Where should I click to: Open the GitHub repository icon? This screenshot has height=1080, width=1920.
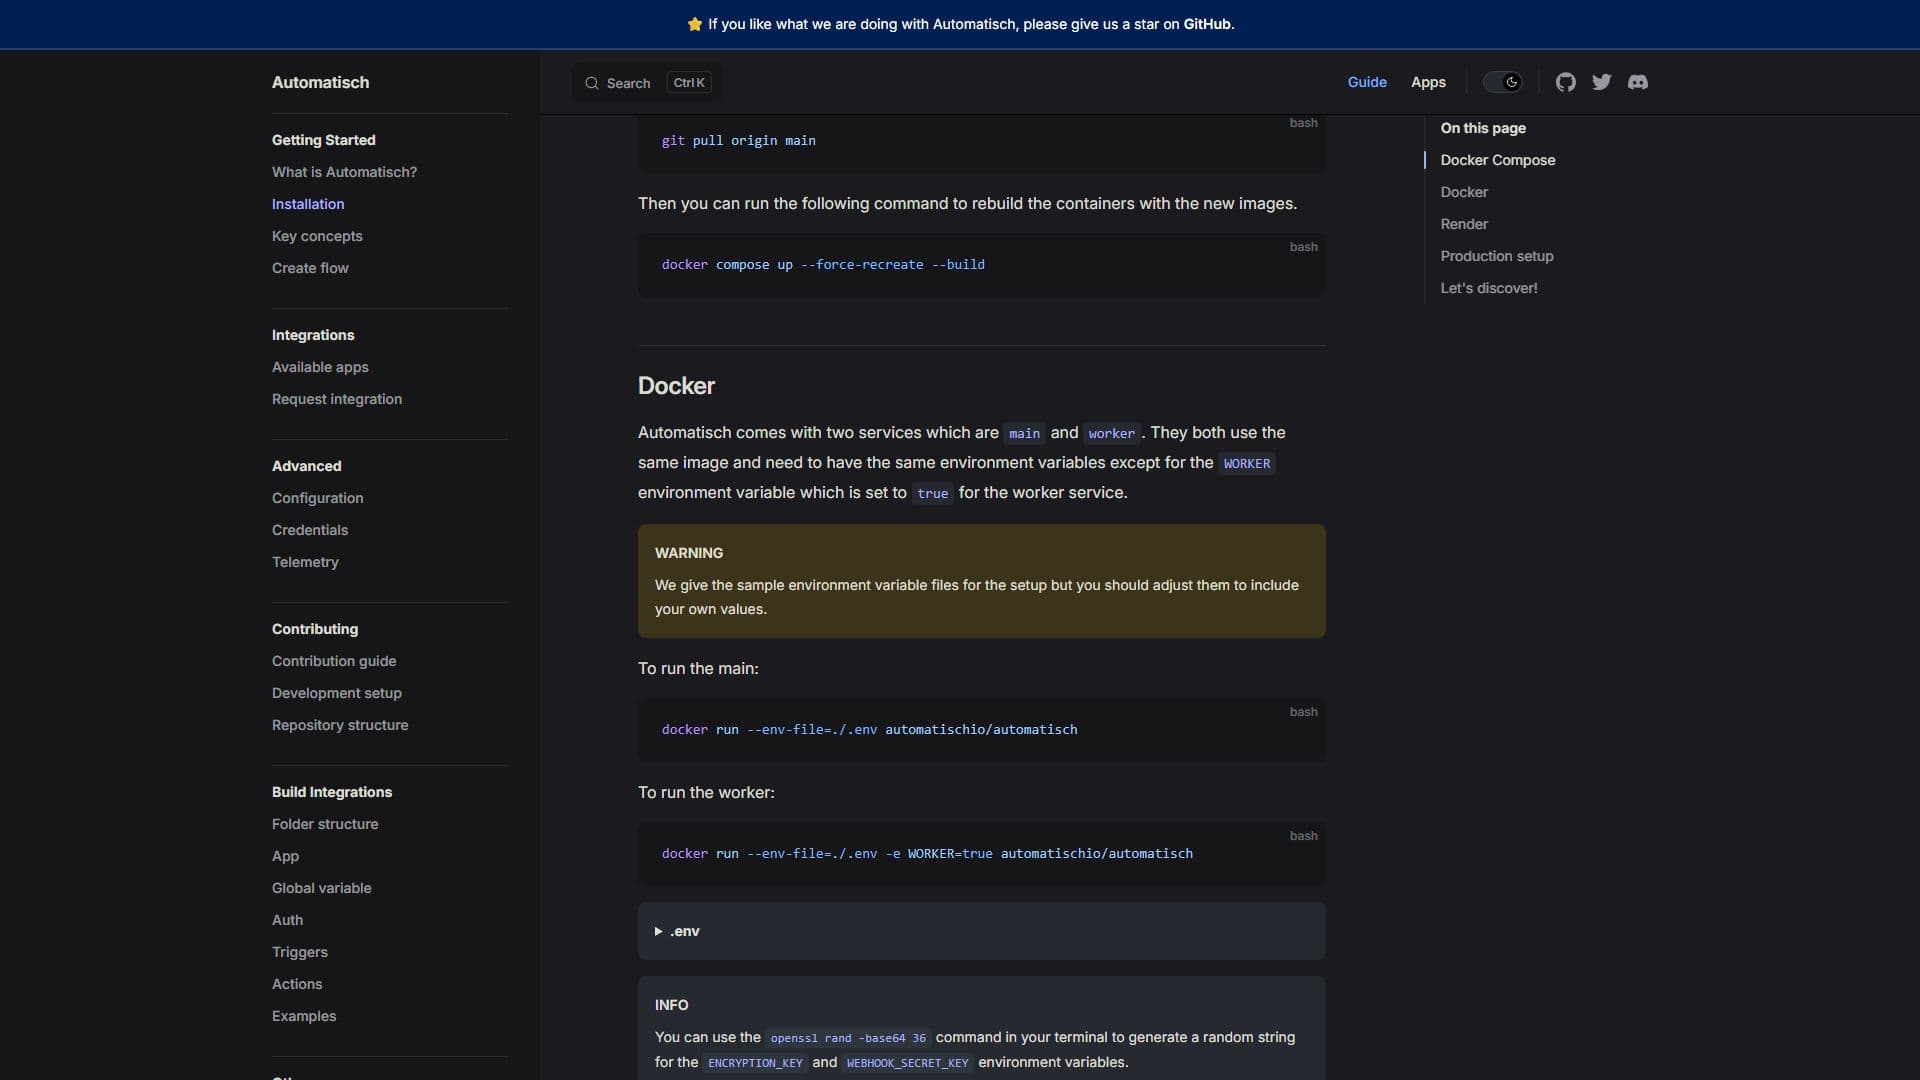tap(1566, 82)
